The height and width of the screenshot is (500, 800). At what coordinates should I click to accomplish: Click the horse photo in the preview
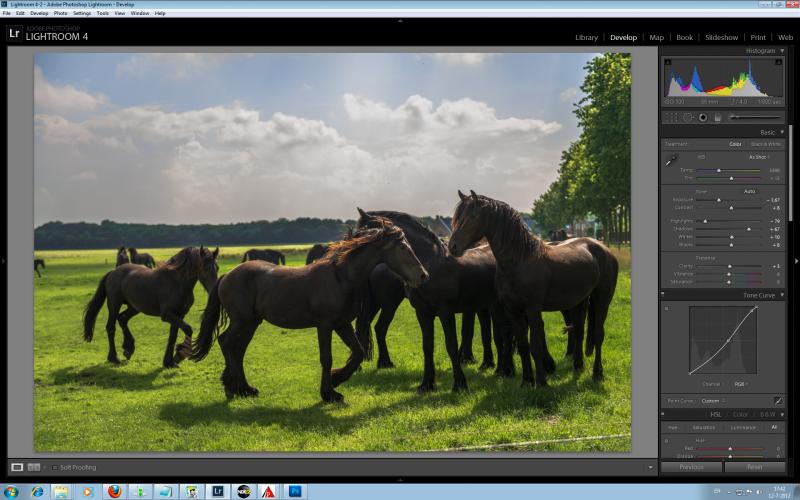click(332, 252)
